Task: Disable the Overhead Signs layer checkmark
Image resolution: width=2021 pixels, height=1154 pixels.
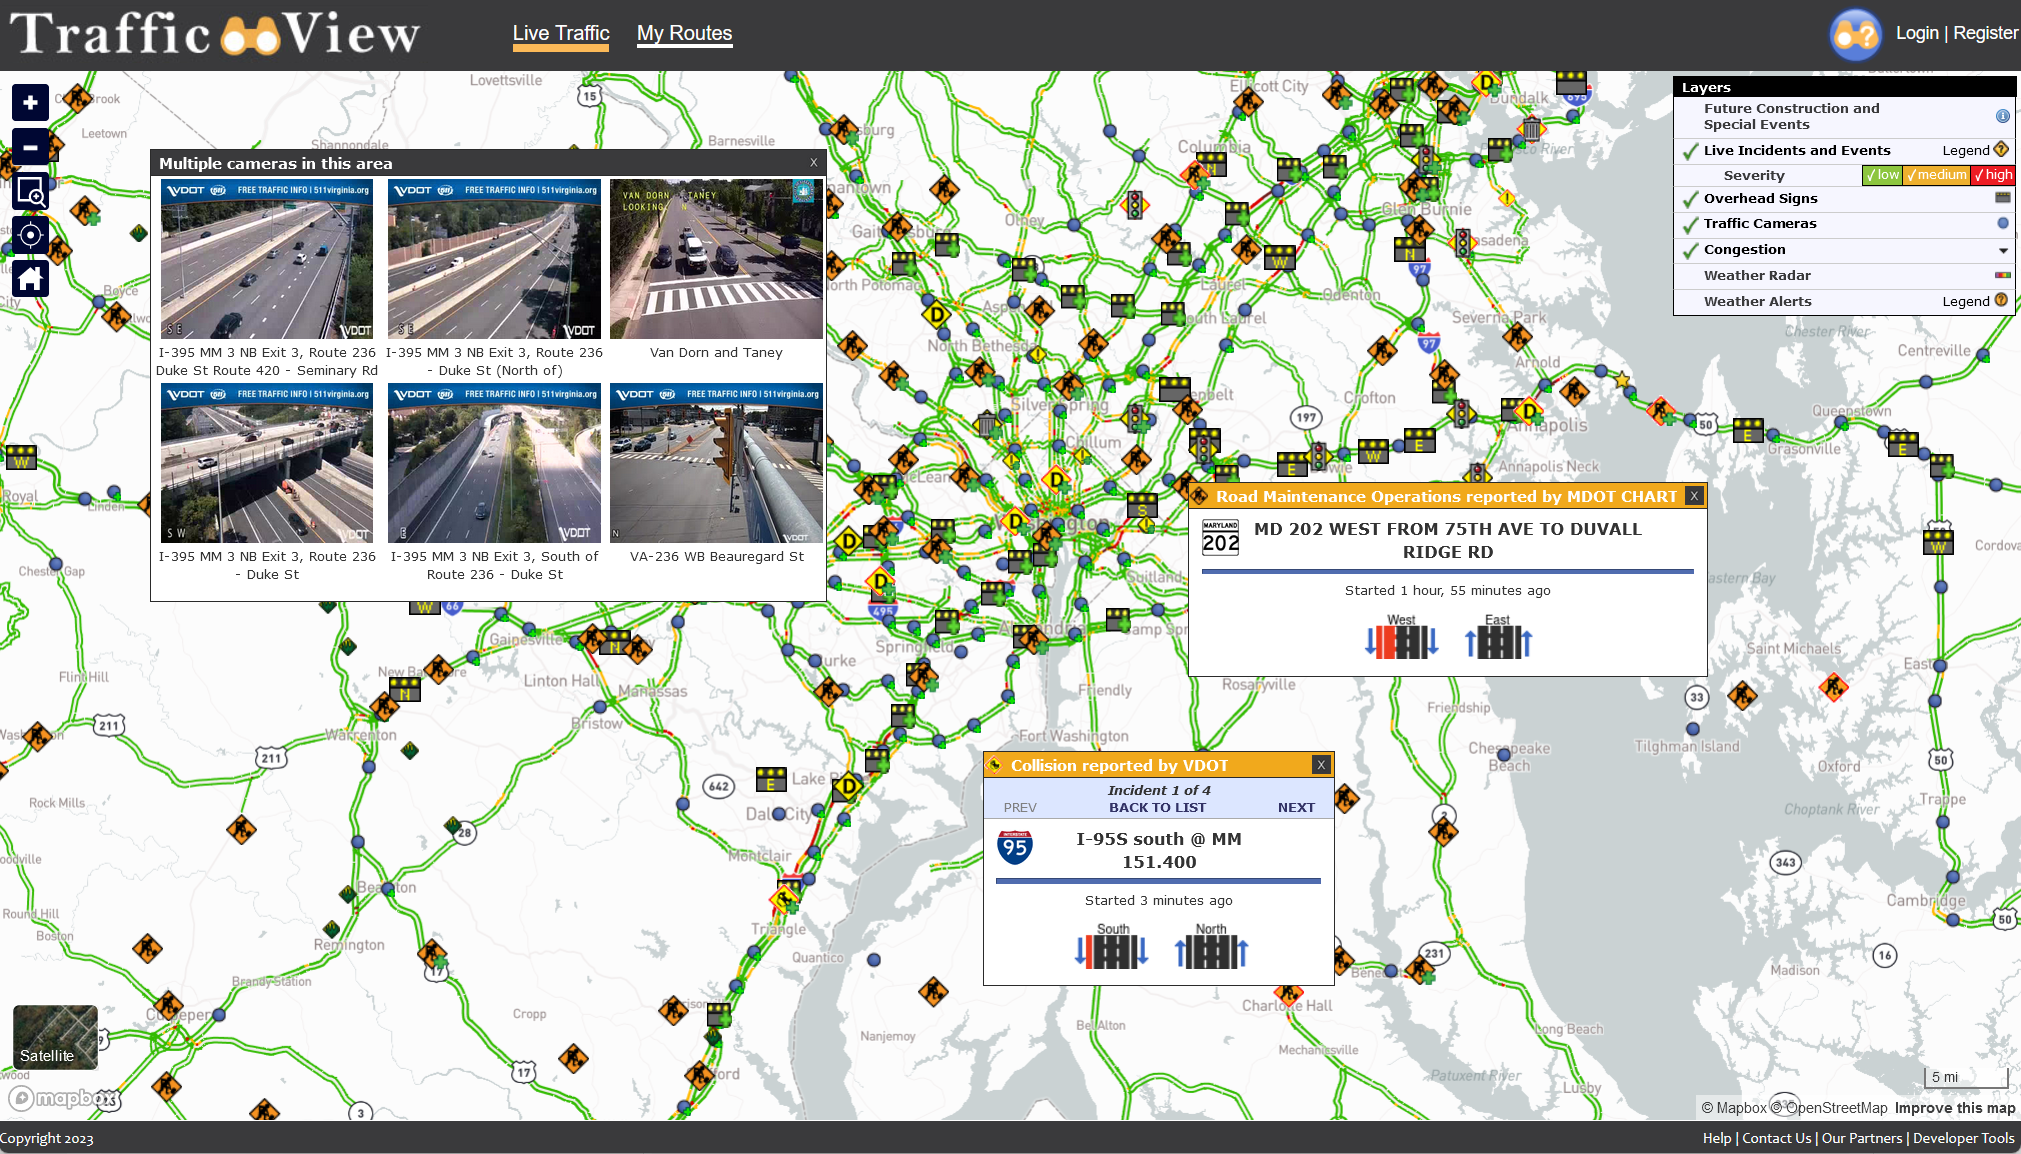Action: pyautogui.click(x=1689, y=199)
